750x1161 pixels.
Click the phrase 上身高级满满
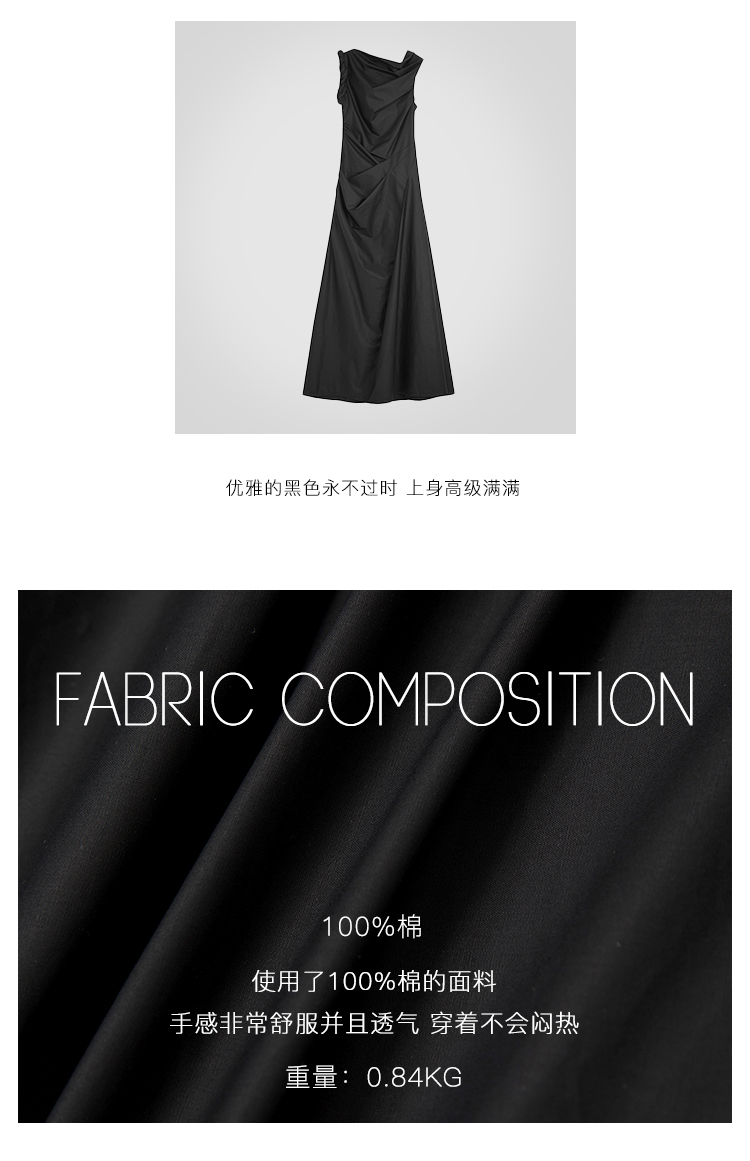pyautogui.click(x=464, y=488)
